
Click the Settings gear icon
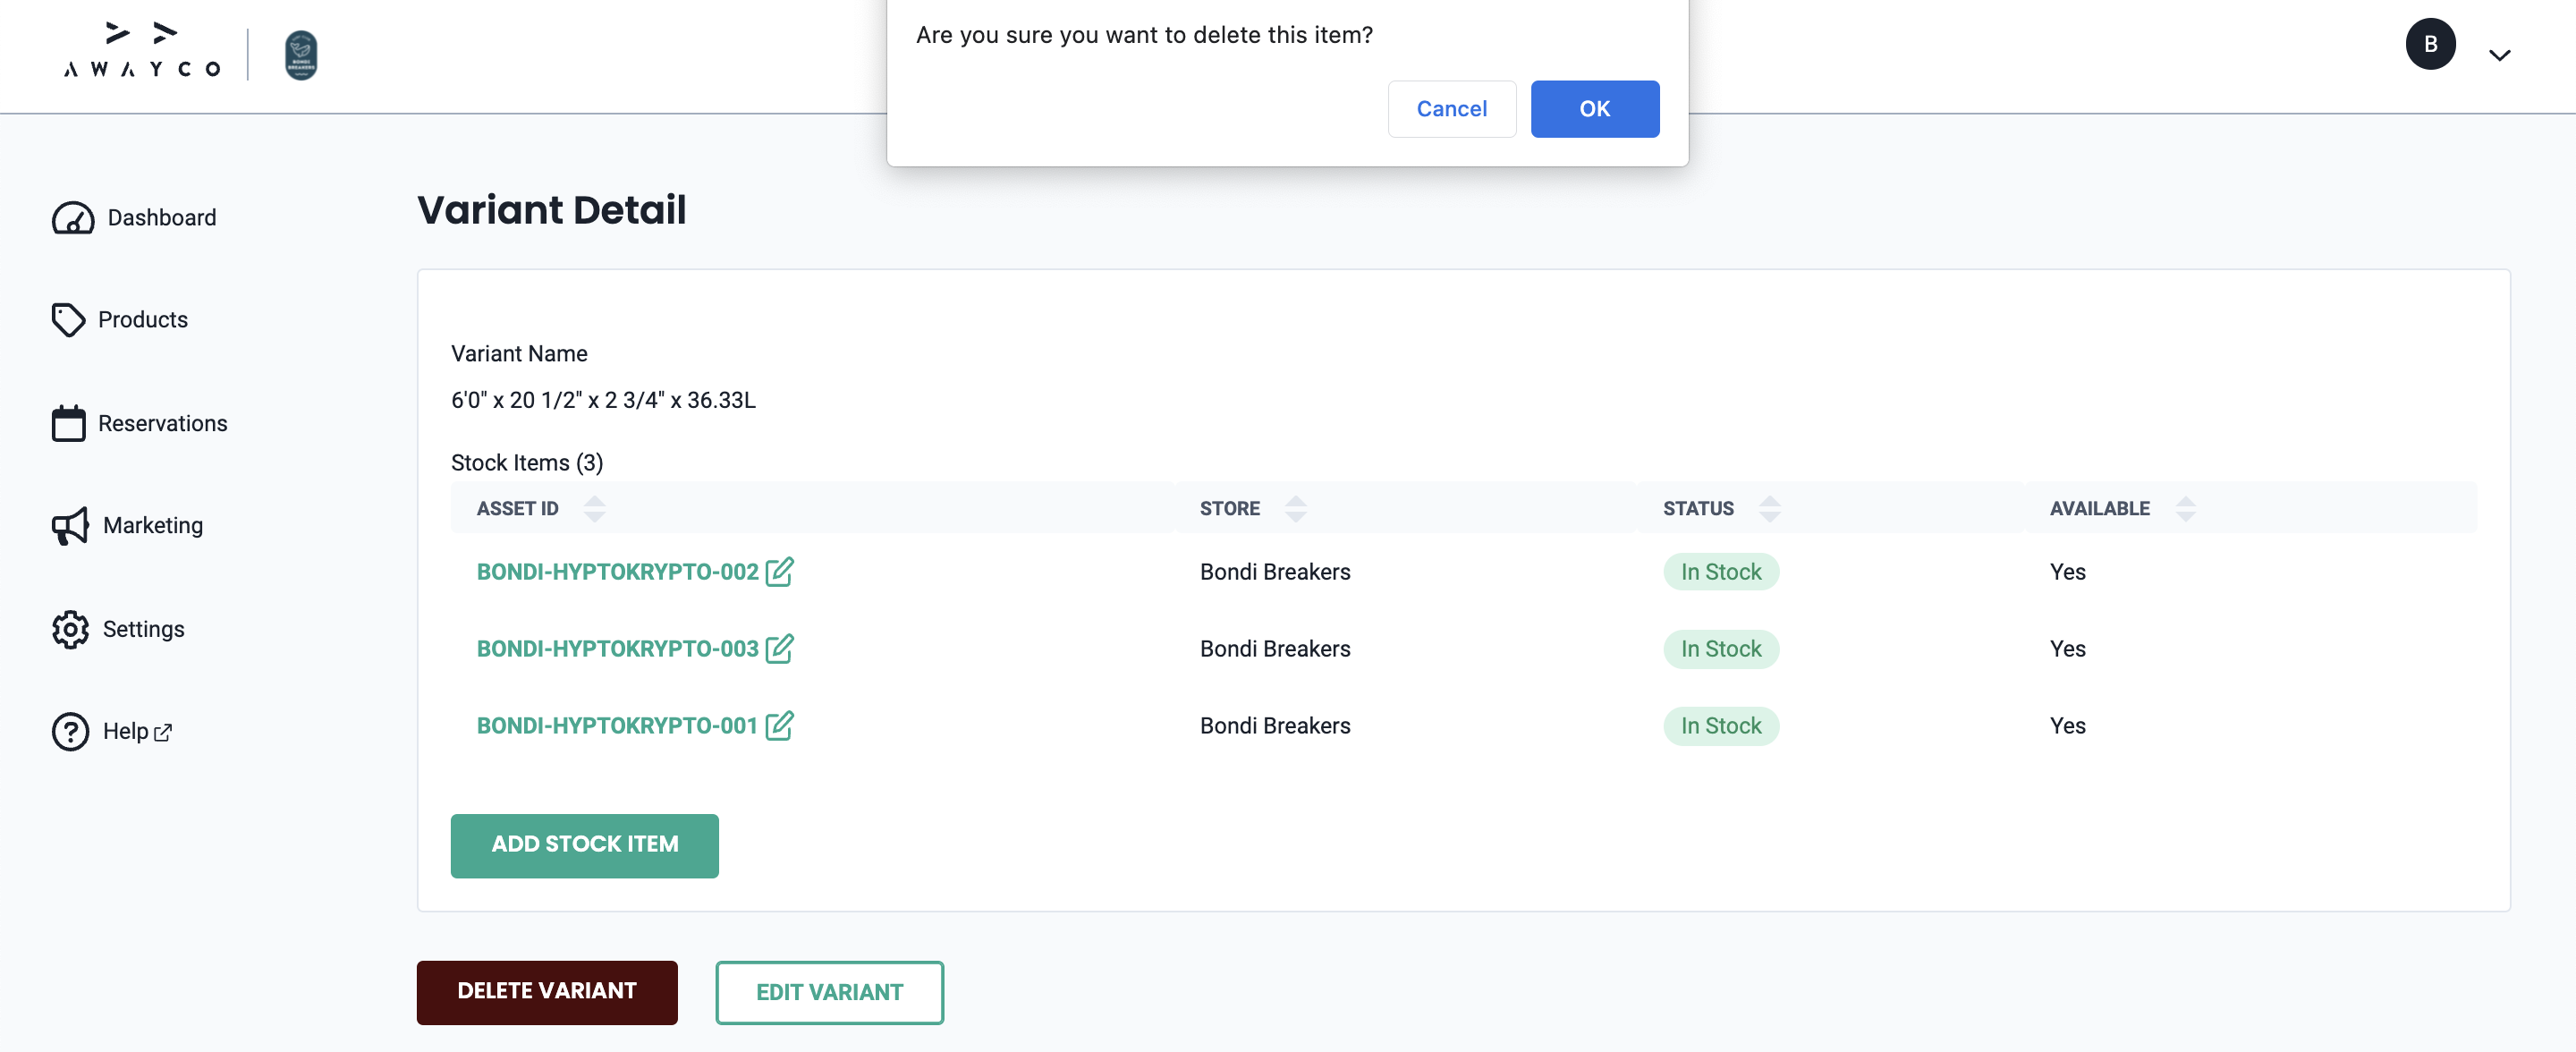tap(70, 629)
